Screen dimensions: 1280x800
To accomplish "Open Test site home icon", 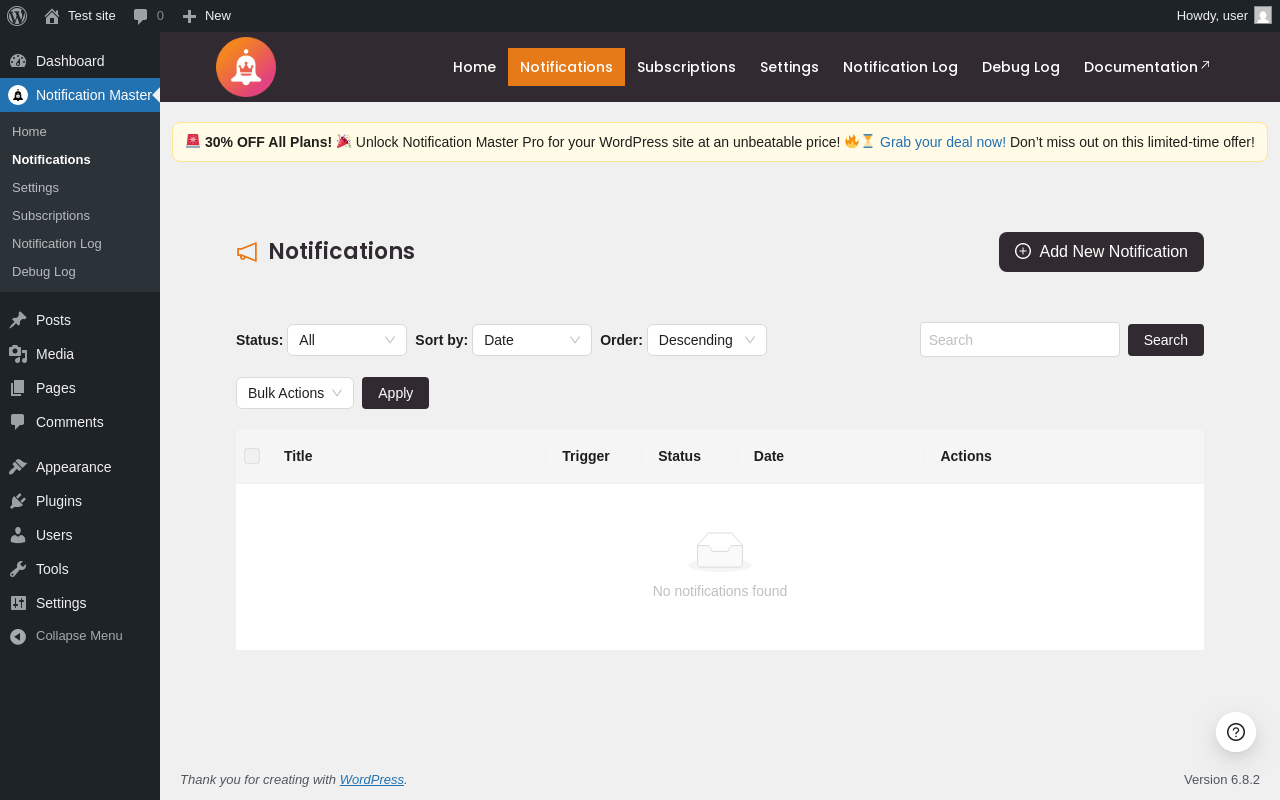I will click(52, 16).
